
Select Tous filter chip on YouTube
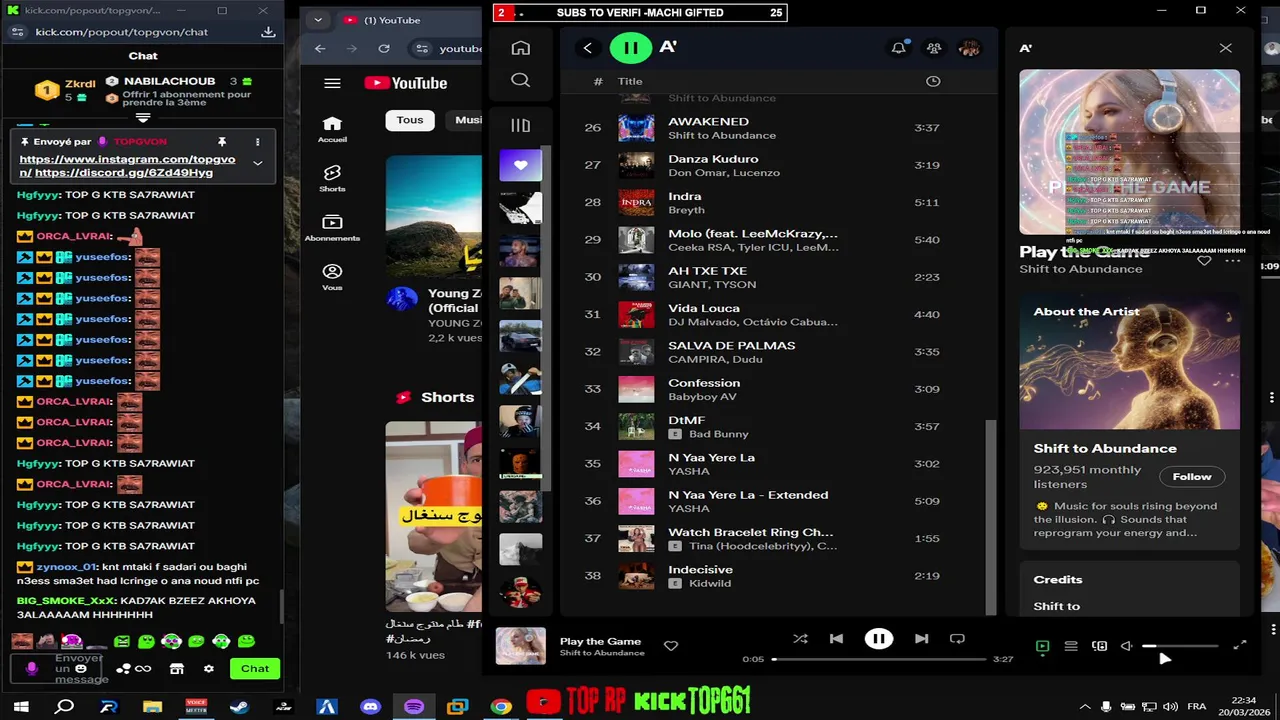(x=410, y=120)
